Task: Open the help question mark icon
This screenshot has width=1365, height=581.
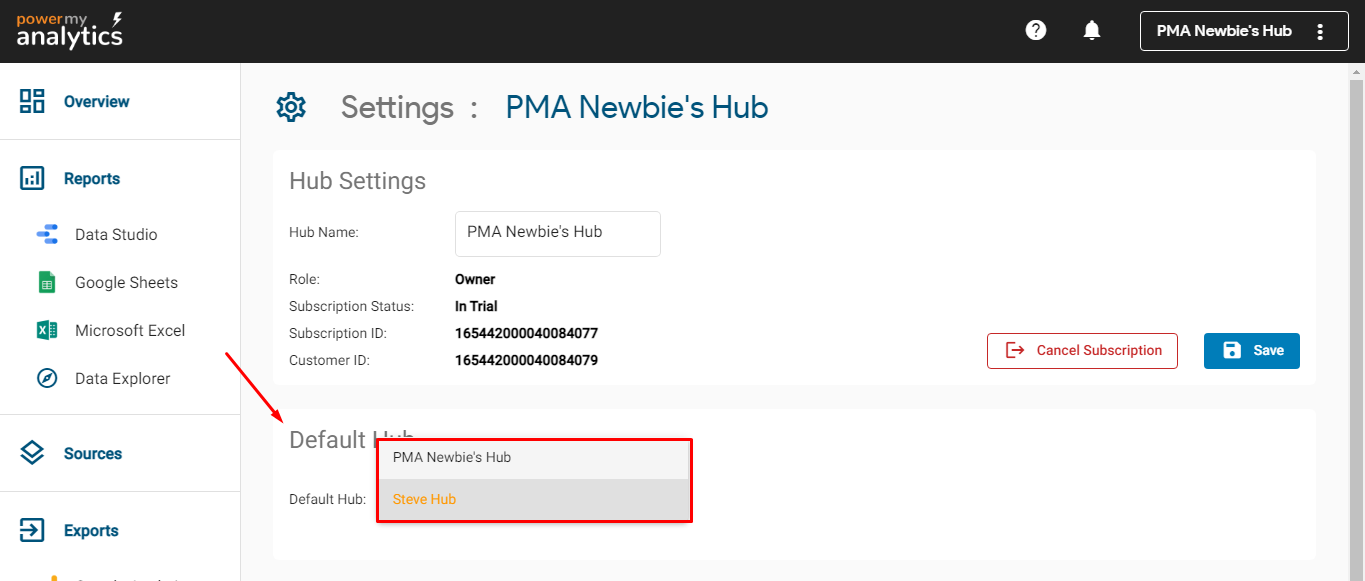Action: pos(1036,31)
